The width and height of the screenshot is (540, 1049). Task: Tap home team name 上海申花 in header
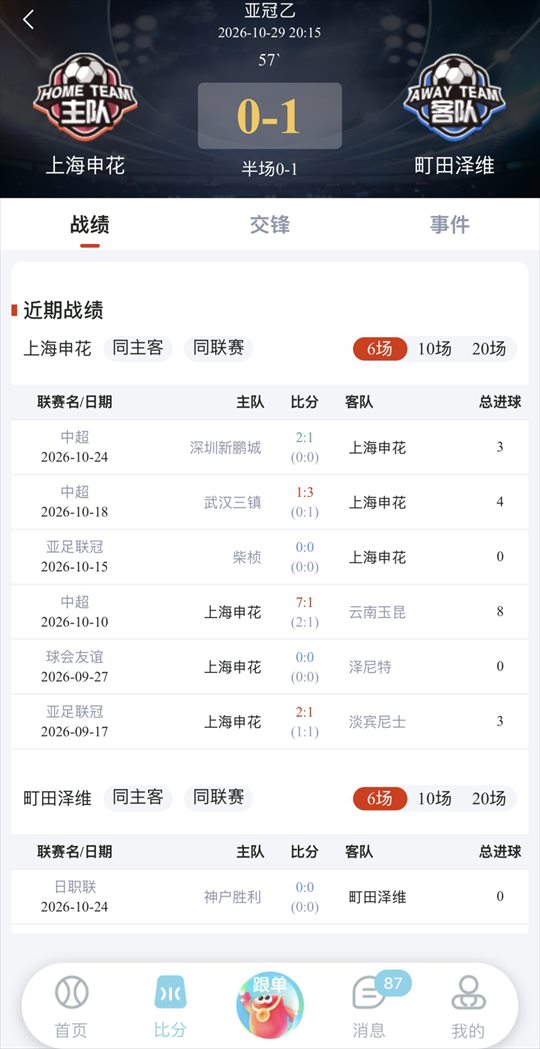85,165
